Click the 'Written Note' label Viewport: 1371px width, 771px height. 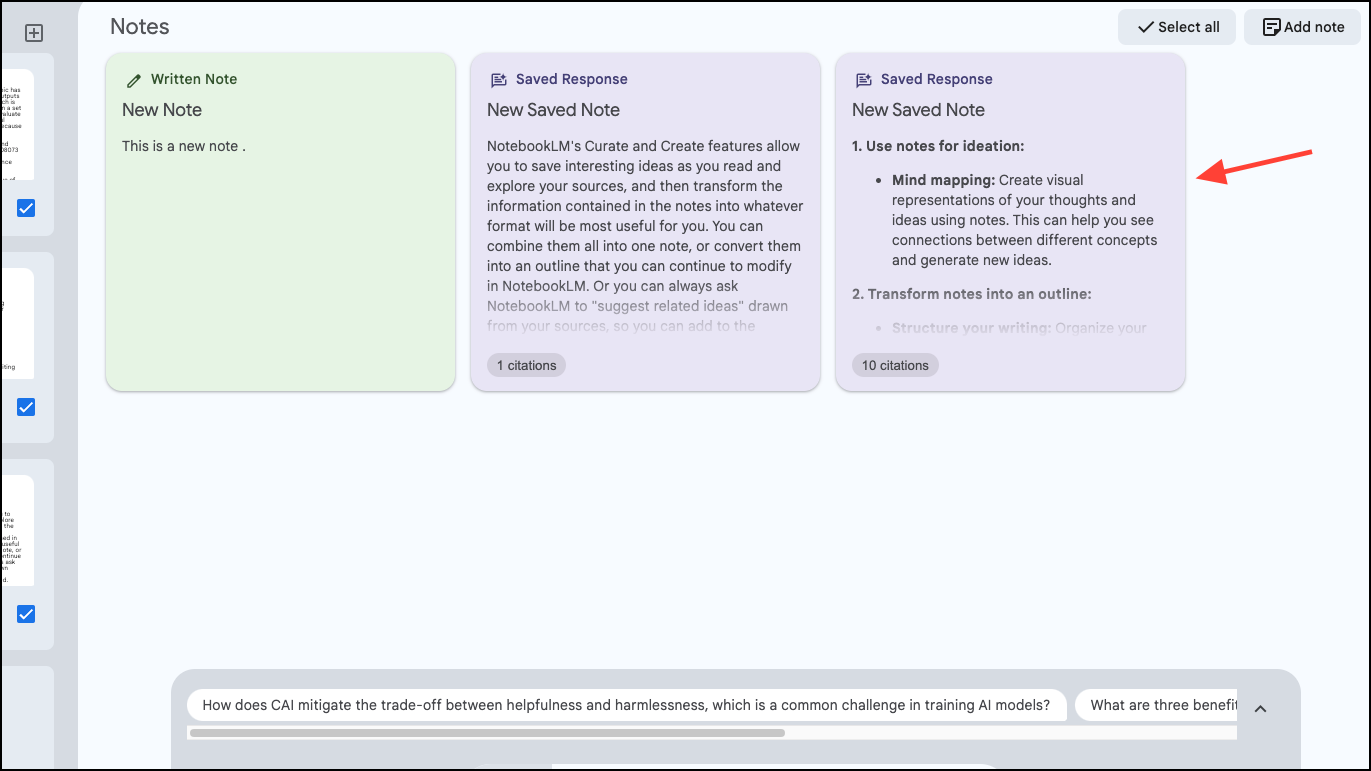coord(194,79)
